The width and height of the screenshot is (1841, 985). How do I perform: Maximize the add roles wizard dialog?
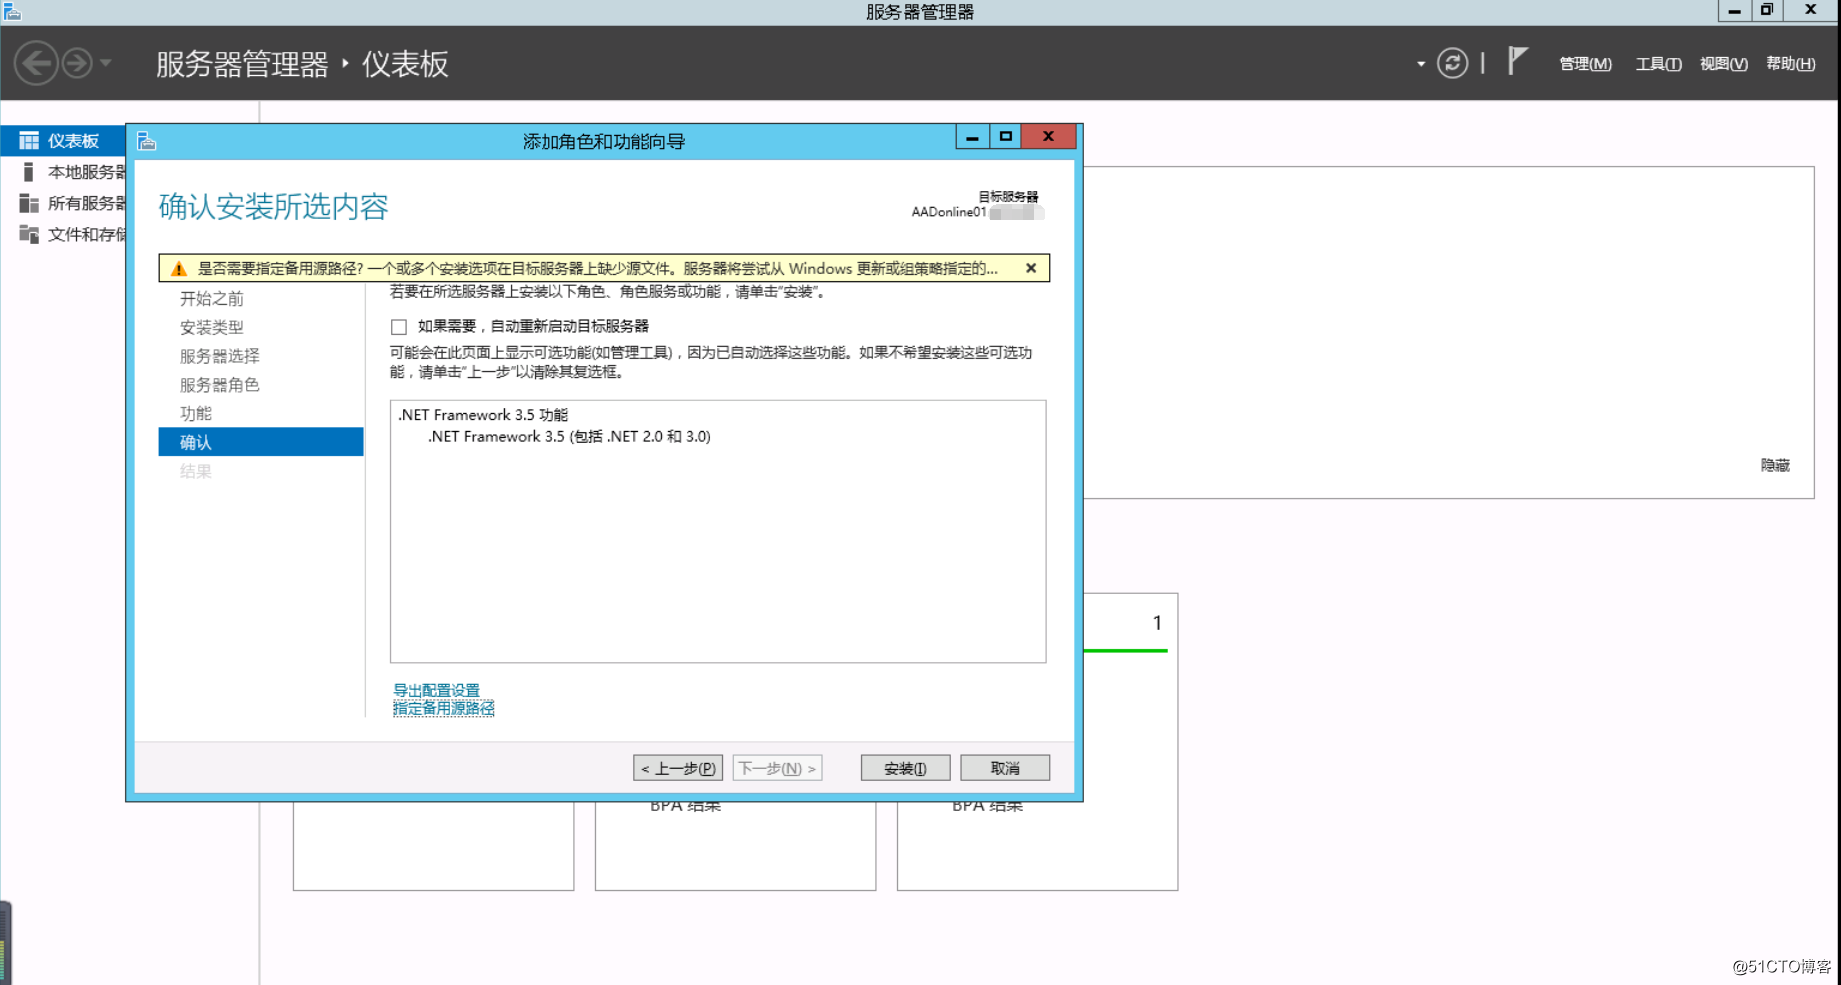[x=1006, y=137]
